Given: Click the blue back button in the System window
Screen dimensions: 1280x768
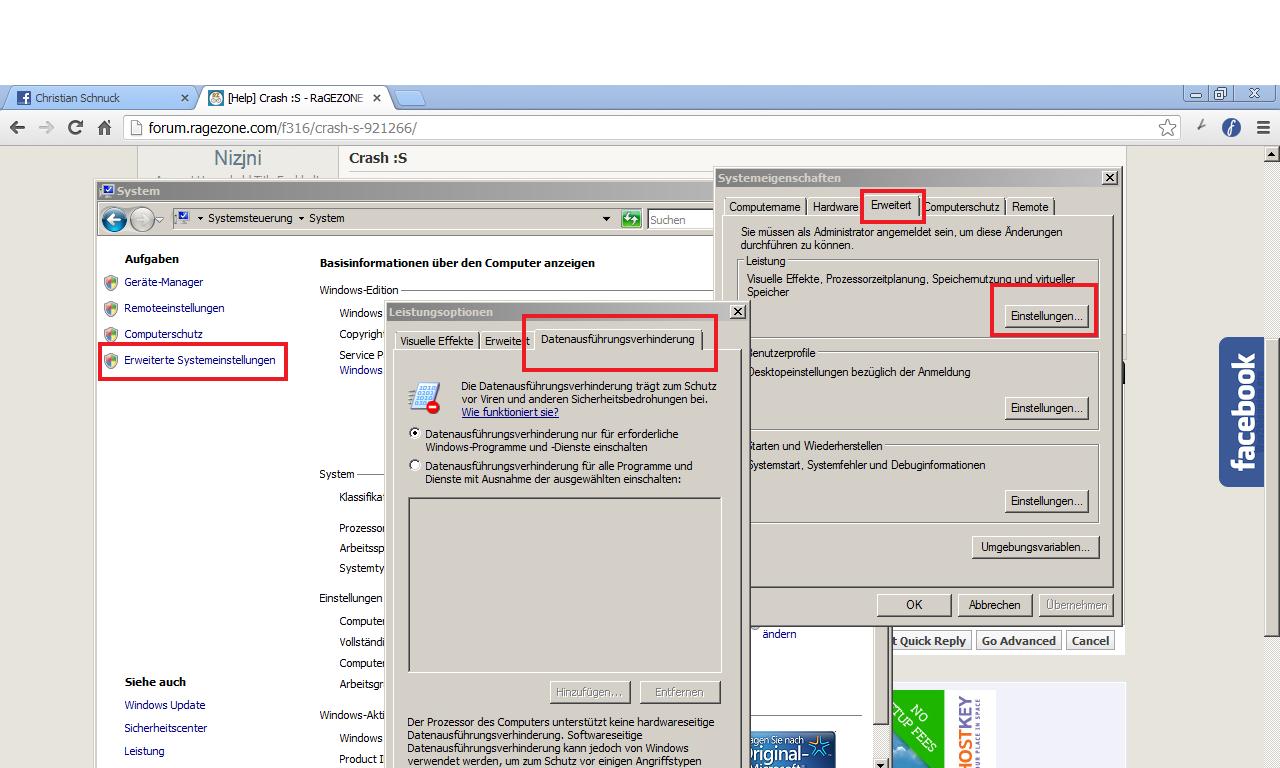Looking at the screenshot, I should (114, 219).
